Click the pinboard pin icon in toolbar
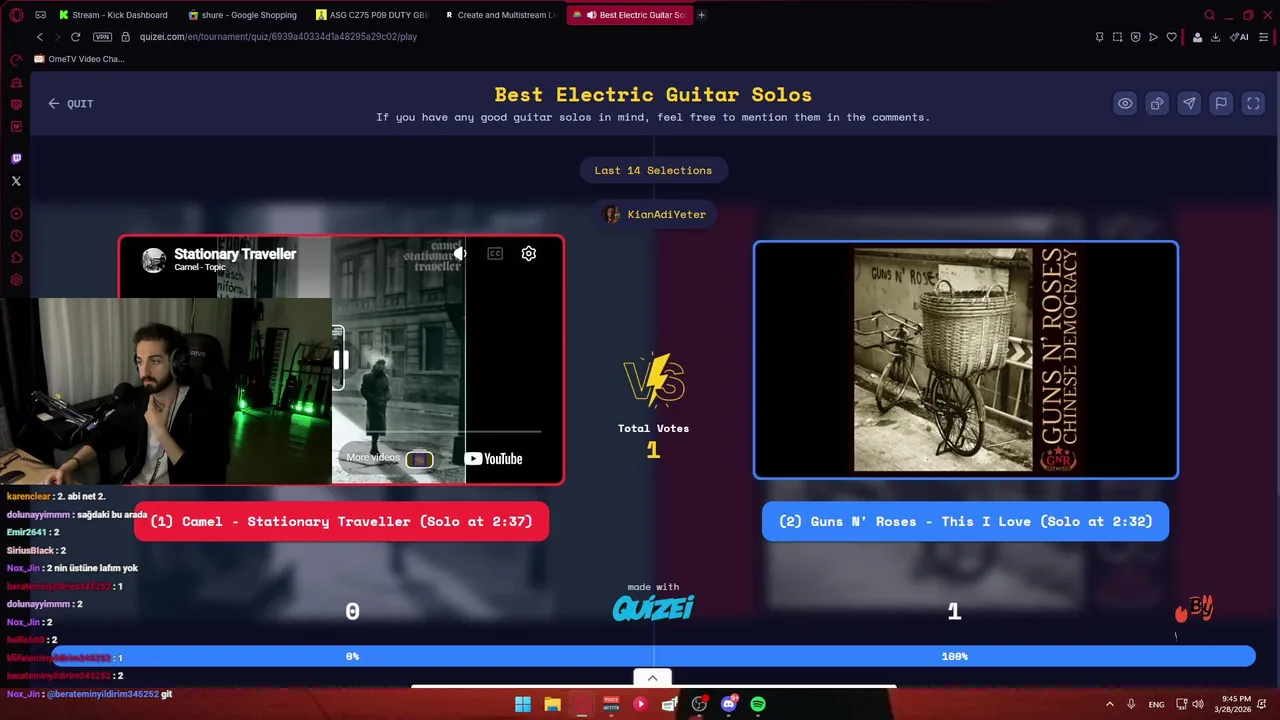Screen dimensions: 1280x720 [x=1099, y=37]
